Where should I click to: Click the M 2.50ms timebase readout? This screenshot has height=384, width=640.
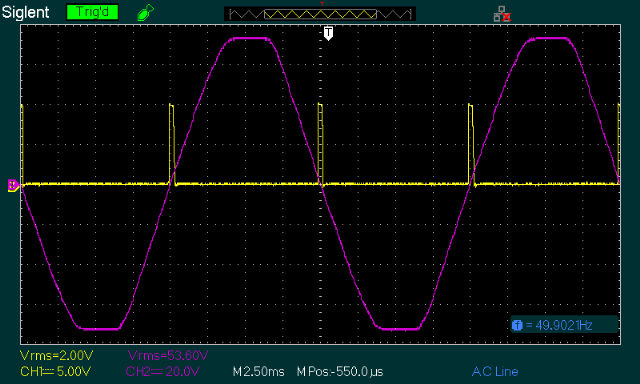point(258,371)
